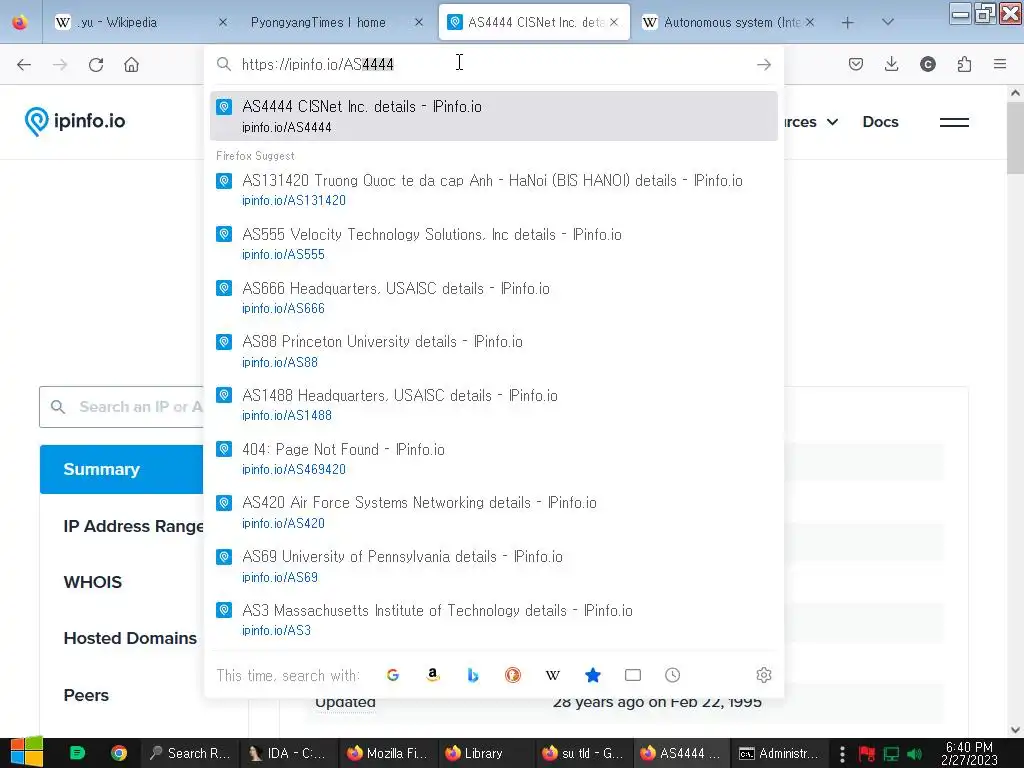Click the taskbar clock
1024x768 pixels.
[970, 753]
